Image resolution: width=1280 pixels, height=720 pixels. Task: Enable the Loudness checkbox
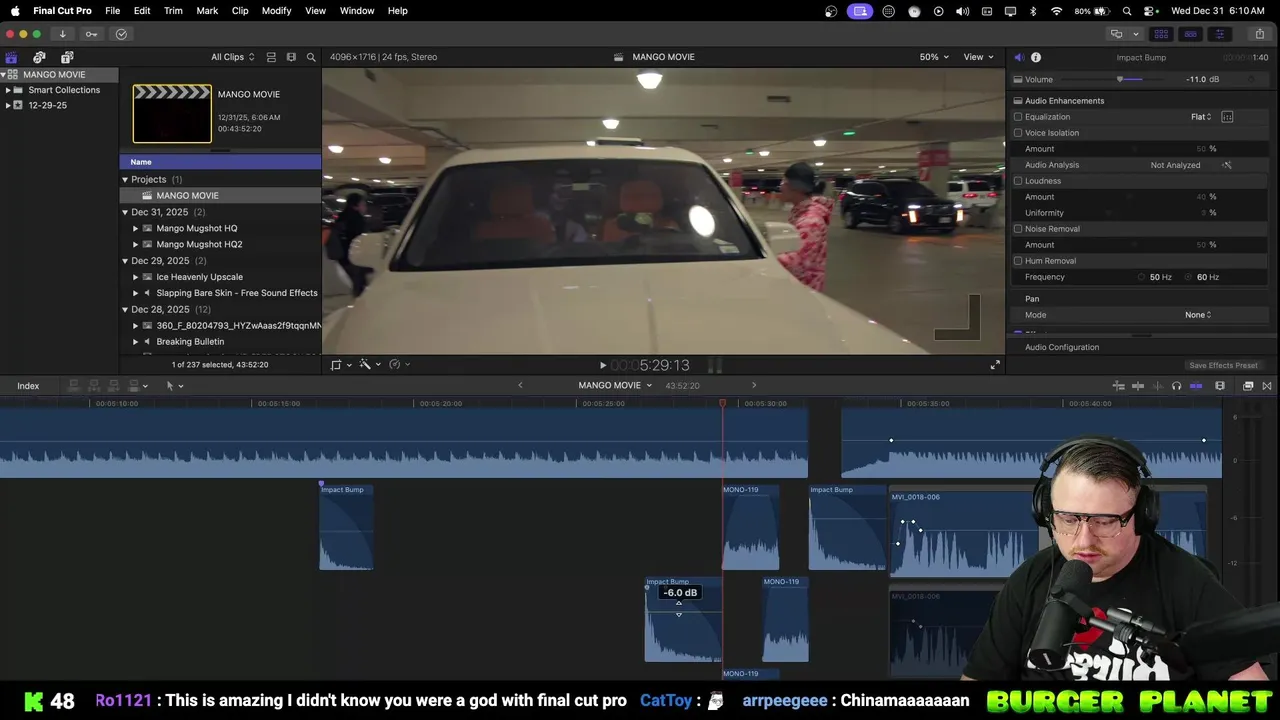pyautogui.click(x=1018, y=181)
